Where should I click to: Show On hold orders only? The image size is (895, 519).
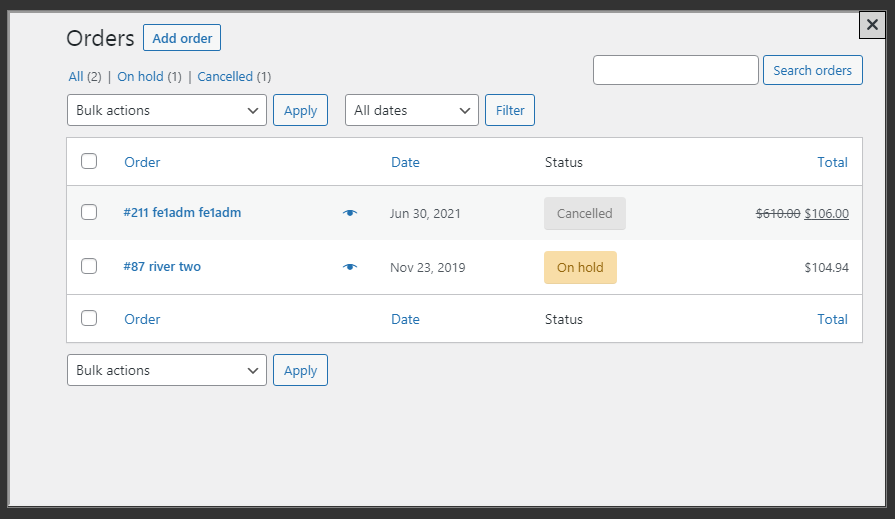(x=139, y=76)
